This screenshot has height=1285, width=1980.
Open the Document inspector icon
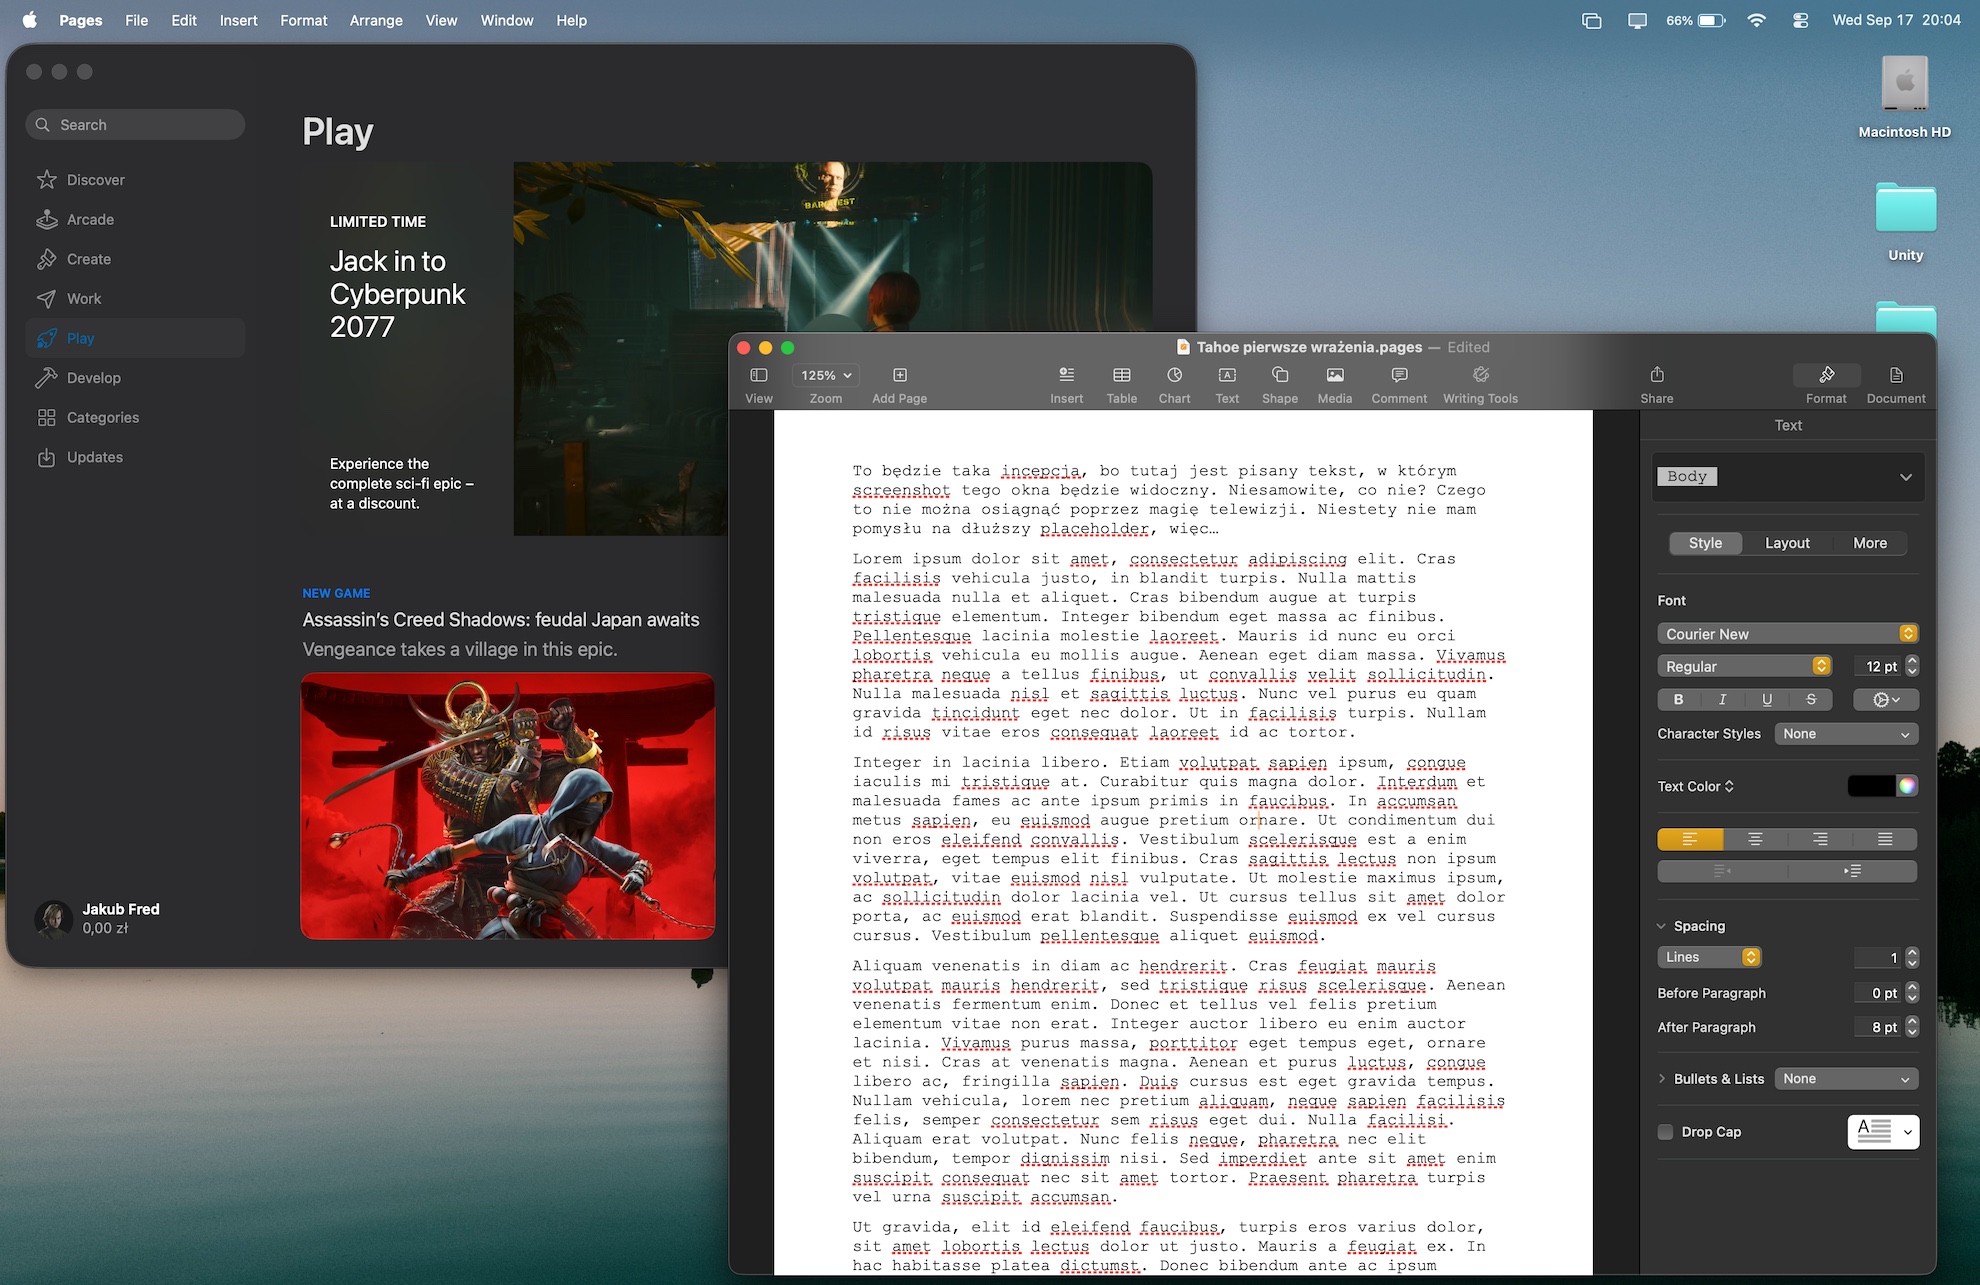click(x=1895, y=375)
